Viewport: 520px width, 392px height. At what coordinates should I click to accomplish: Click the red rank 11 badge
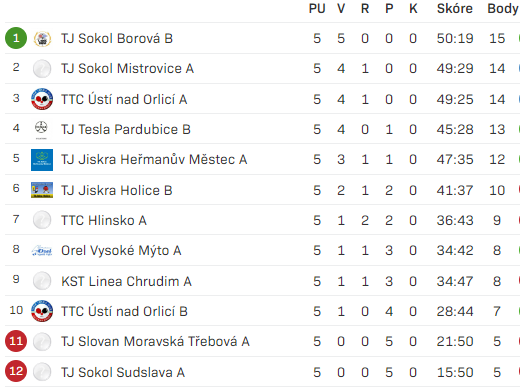coord(16,341)
